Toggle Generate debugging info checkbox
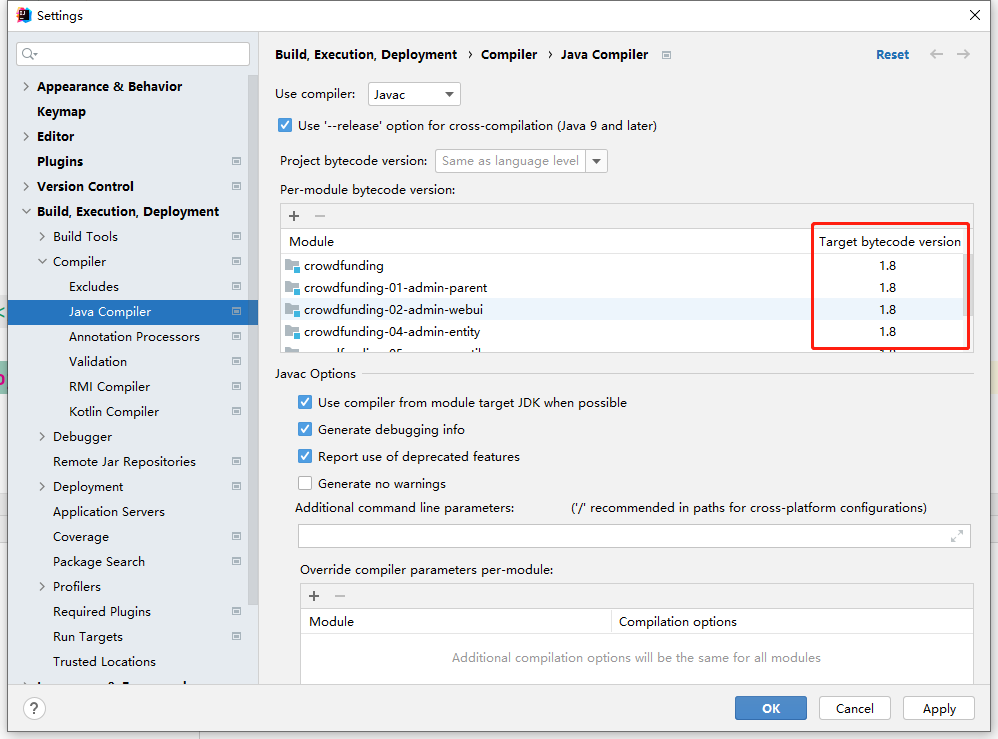This screenshot has height=739, width=998. point(305,430)
